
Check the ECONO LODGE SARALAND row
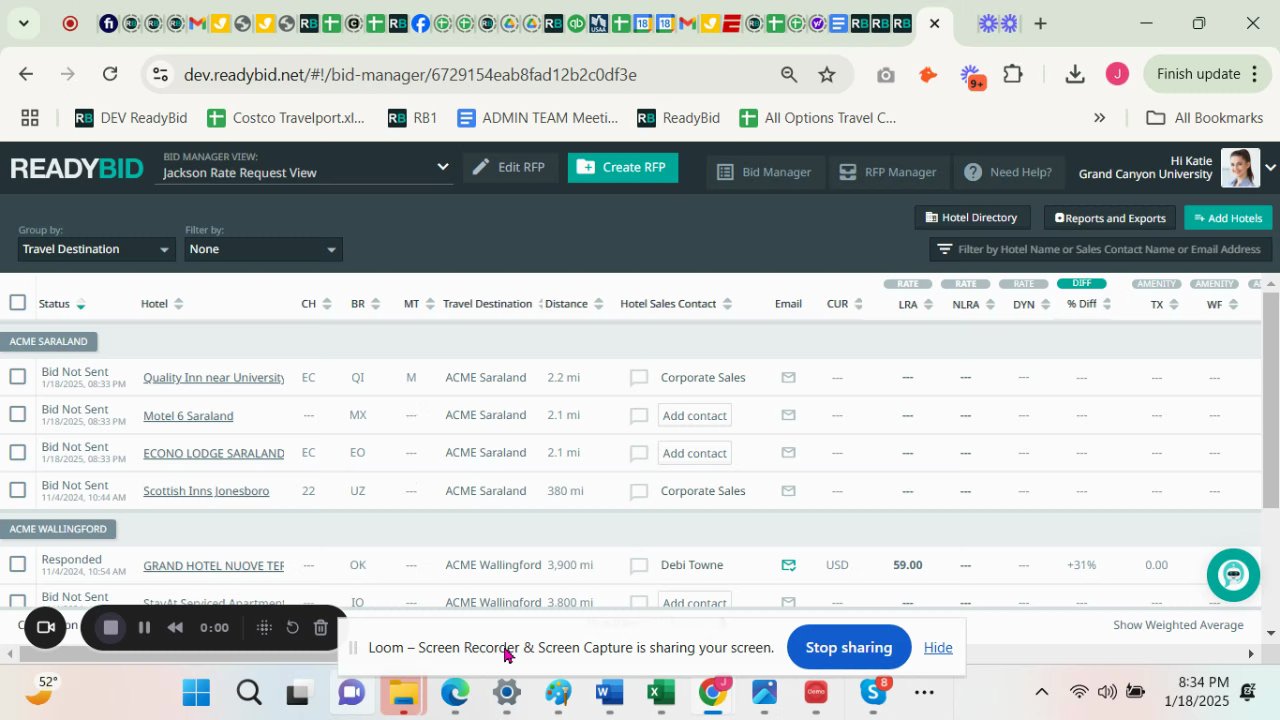coord(17,452)
